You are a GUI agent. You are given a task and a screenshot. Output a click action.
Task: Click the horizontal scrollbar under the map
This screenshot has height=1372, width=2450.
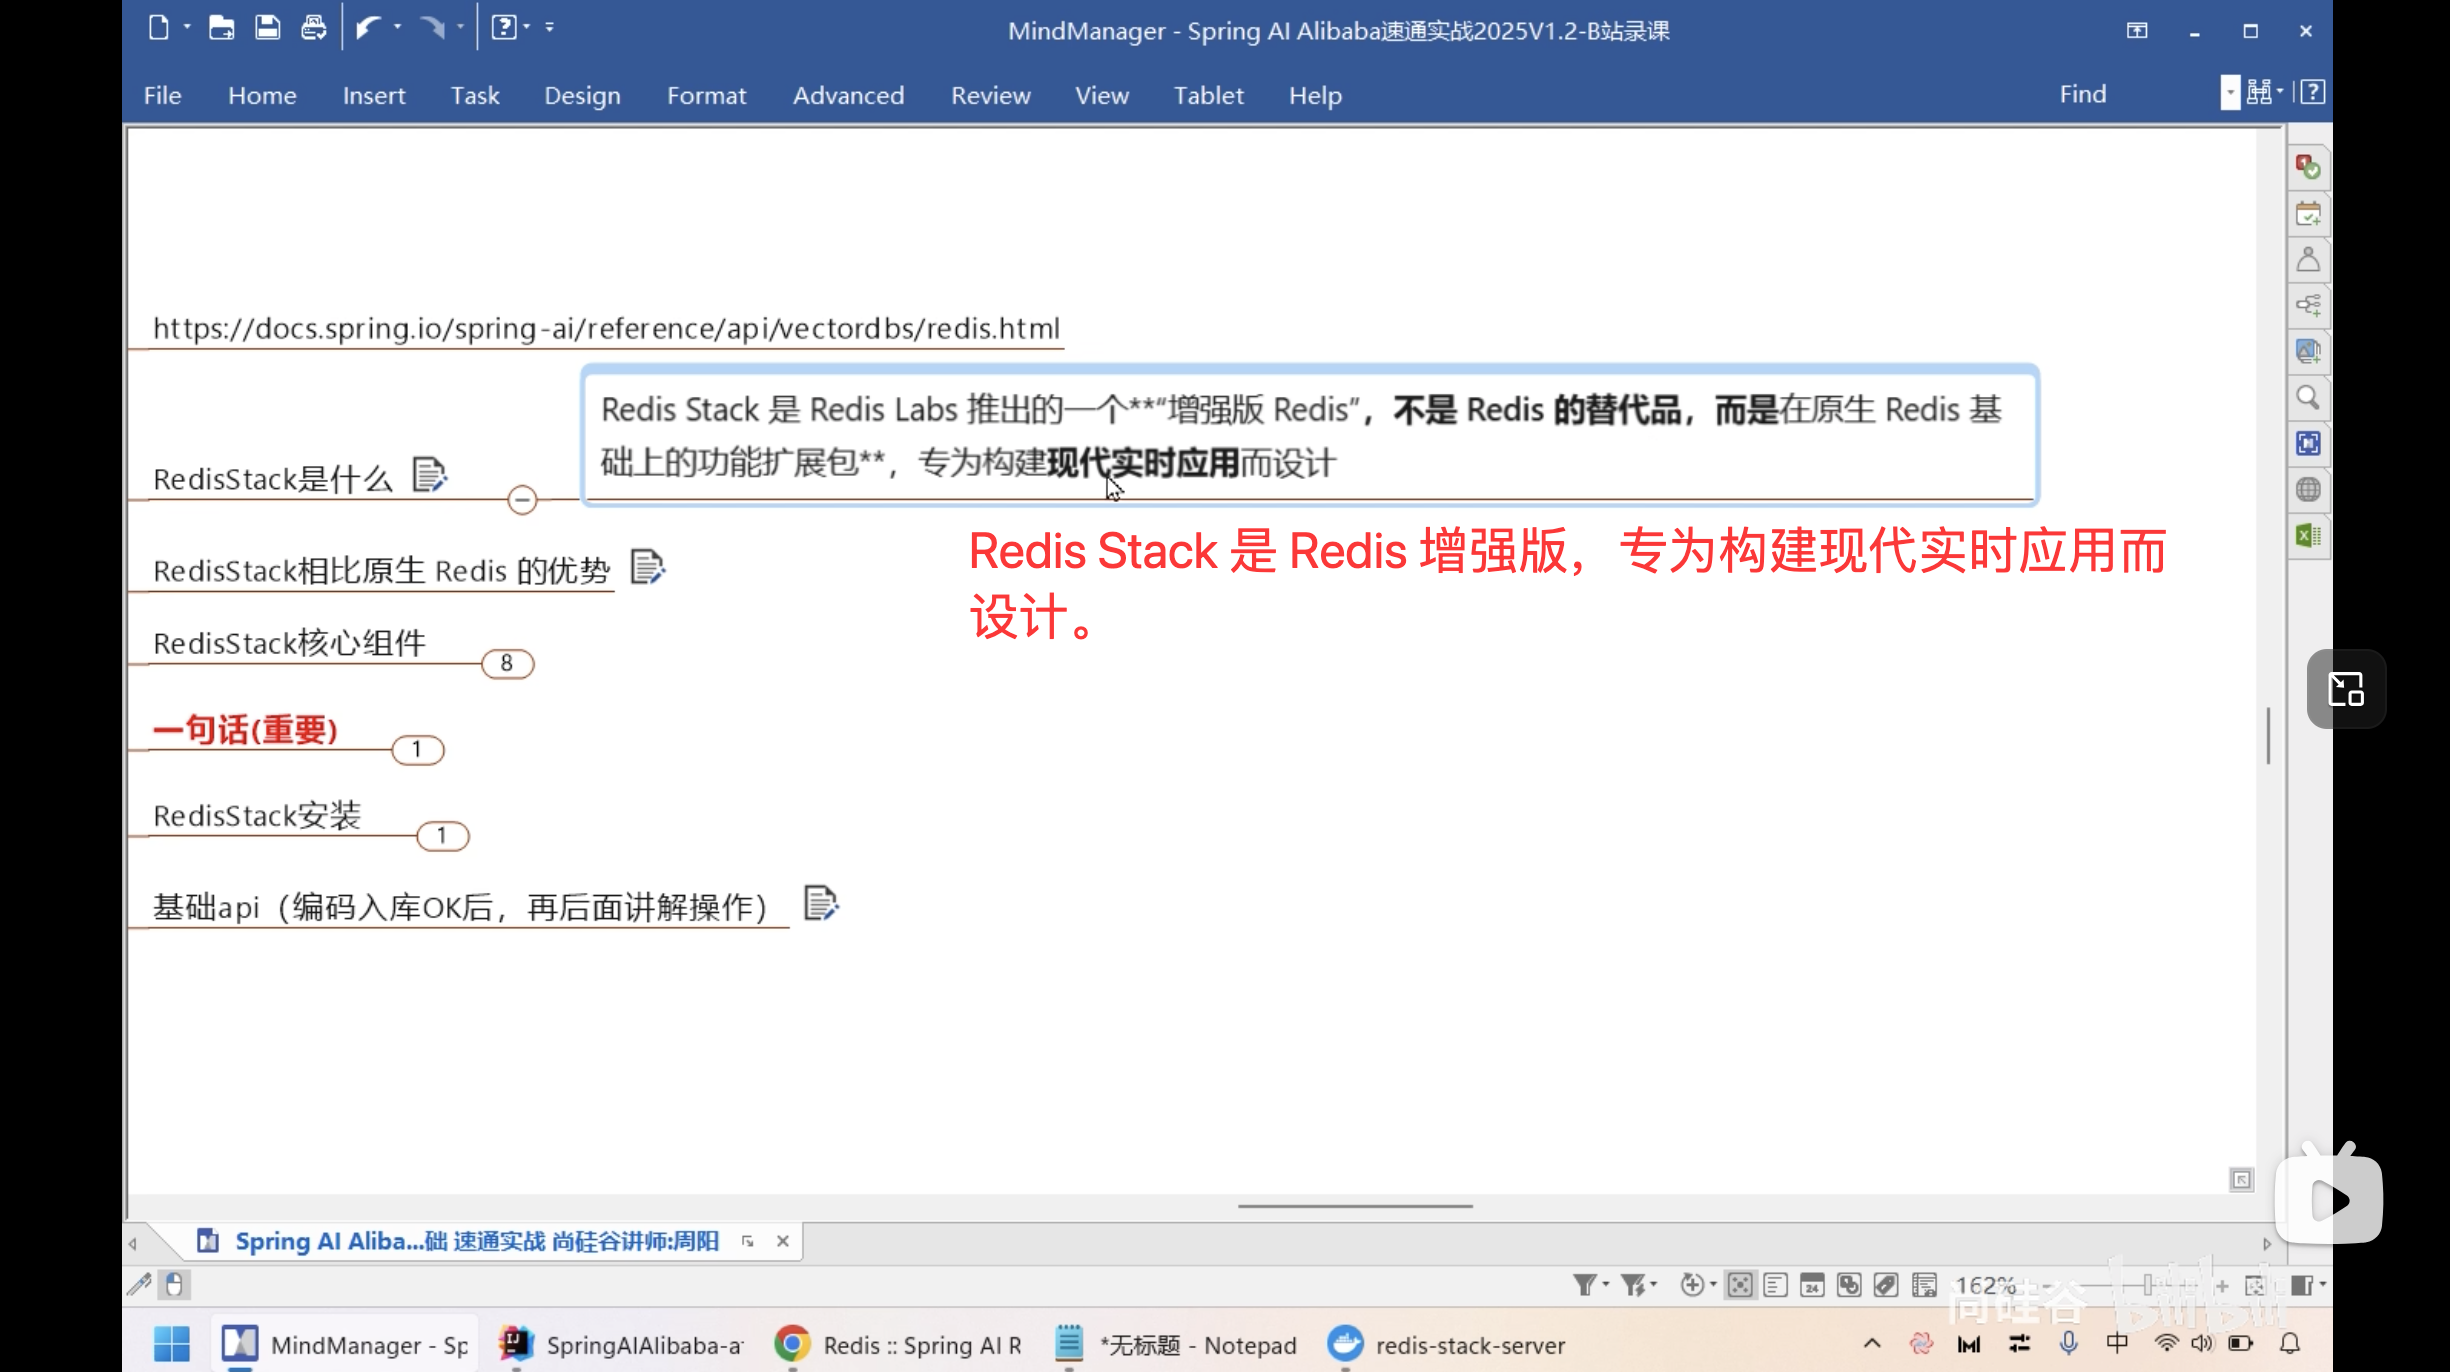pyautogui.click(x=1355, y=1206)
